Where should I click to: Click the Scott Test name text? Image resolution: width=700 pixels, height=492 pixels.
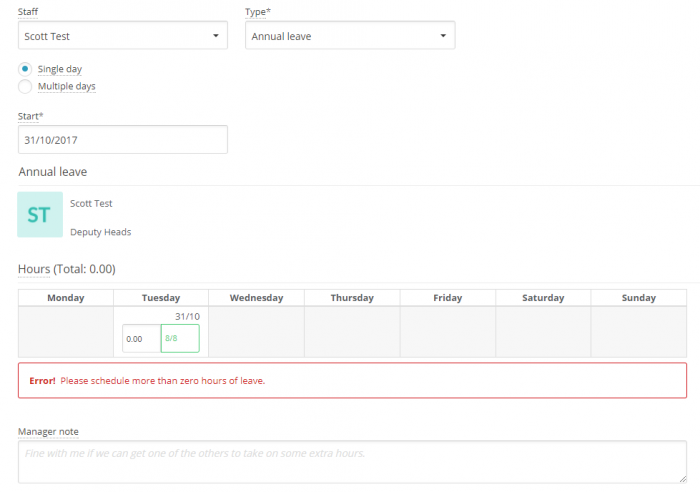click(91, 204)
